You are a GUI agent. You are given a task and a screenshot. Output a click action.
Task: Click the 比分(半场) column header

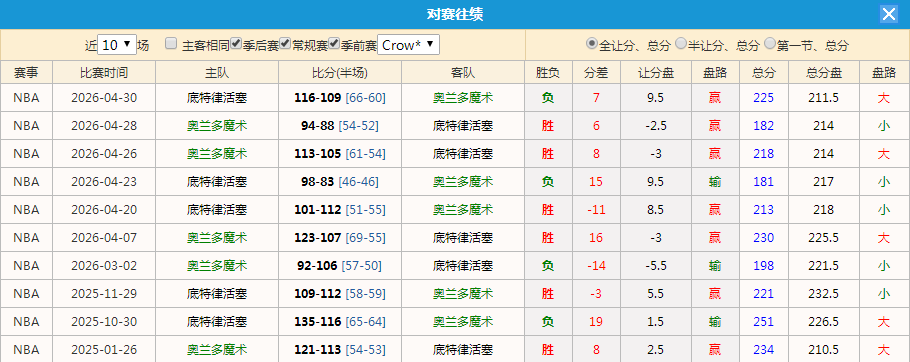[x=340, y=73]
